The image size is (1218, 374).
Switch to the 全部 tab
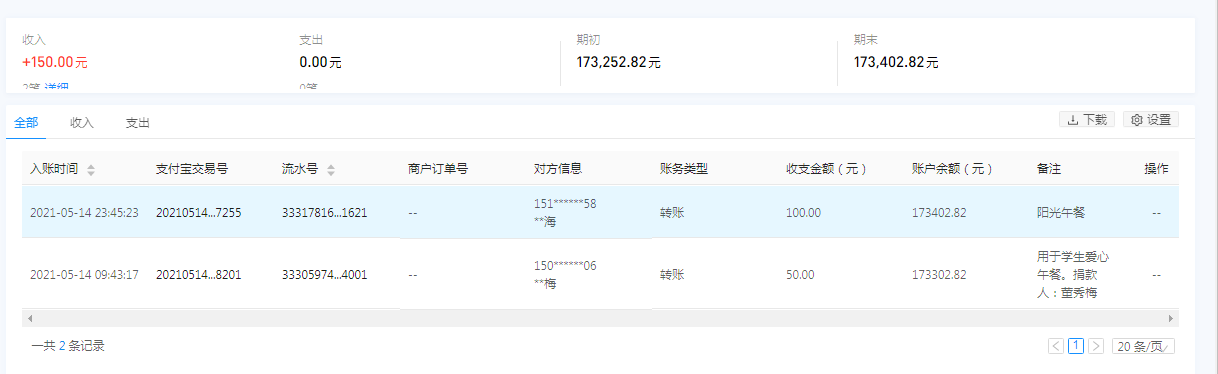[x=26, y=122]
